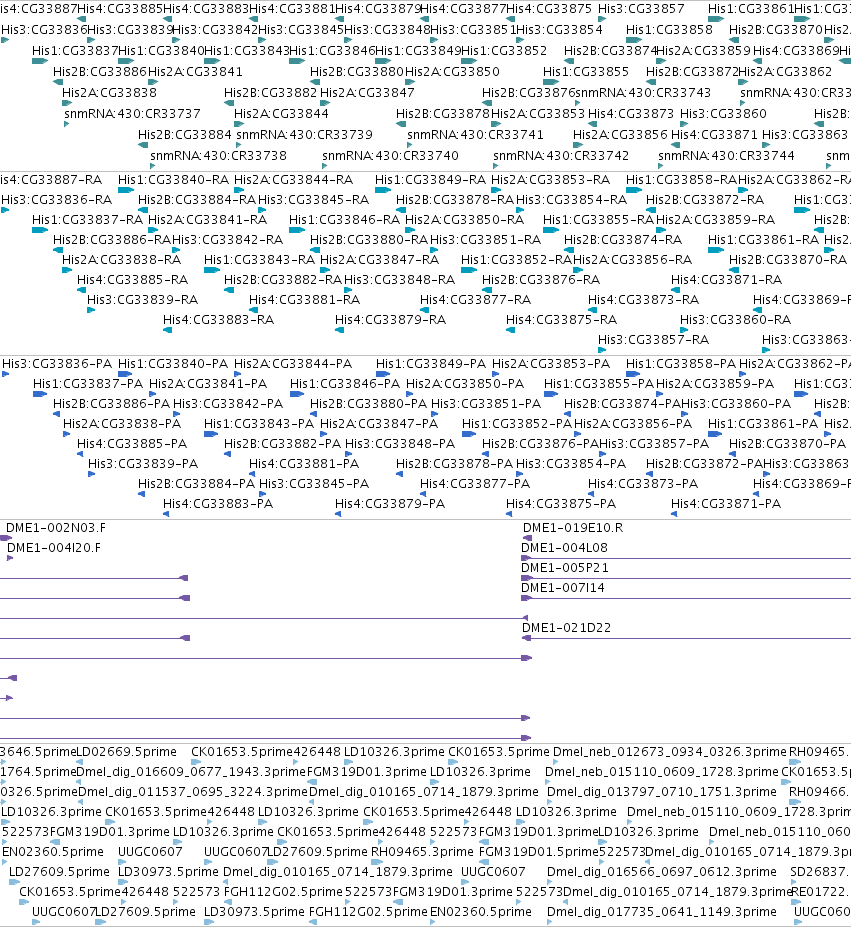Choose snmRNA:430:CR33739 gene feature

pyautogui.click(x=305, y=135)
